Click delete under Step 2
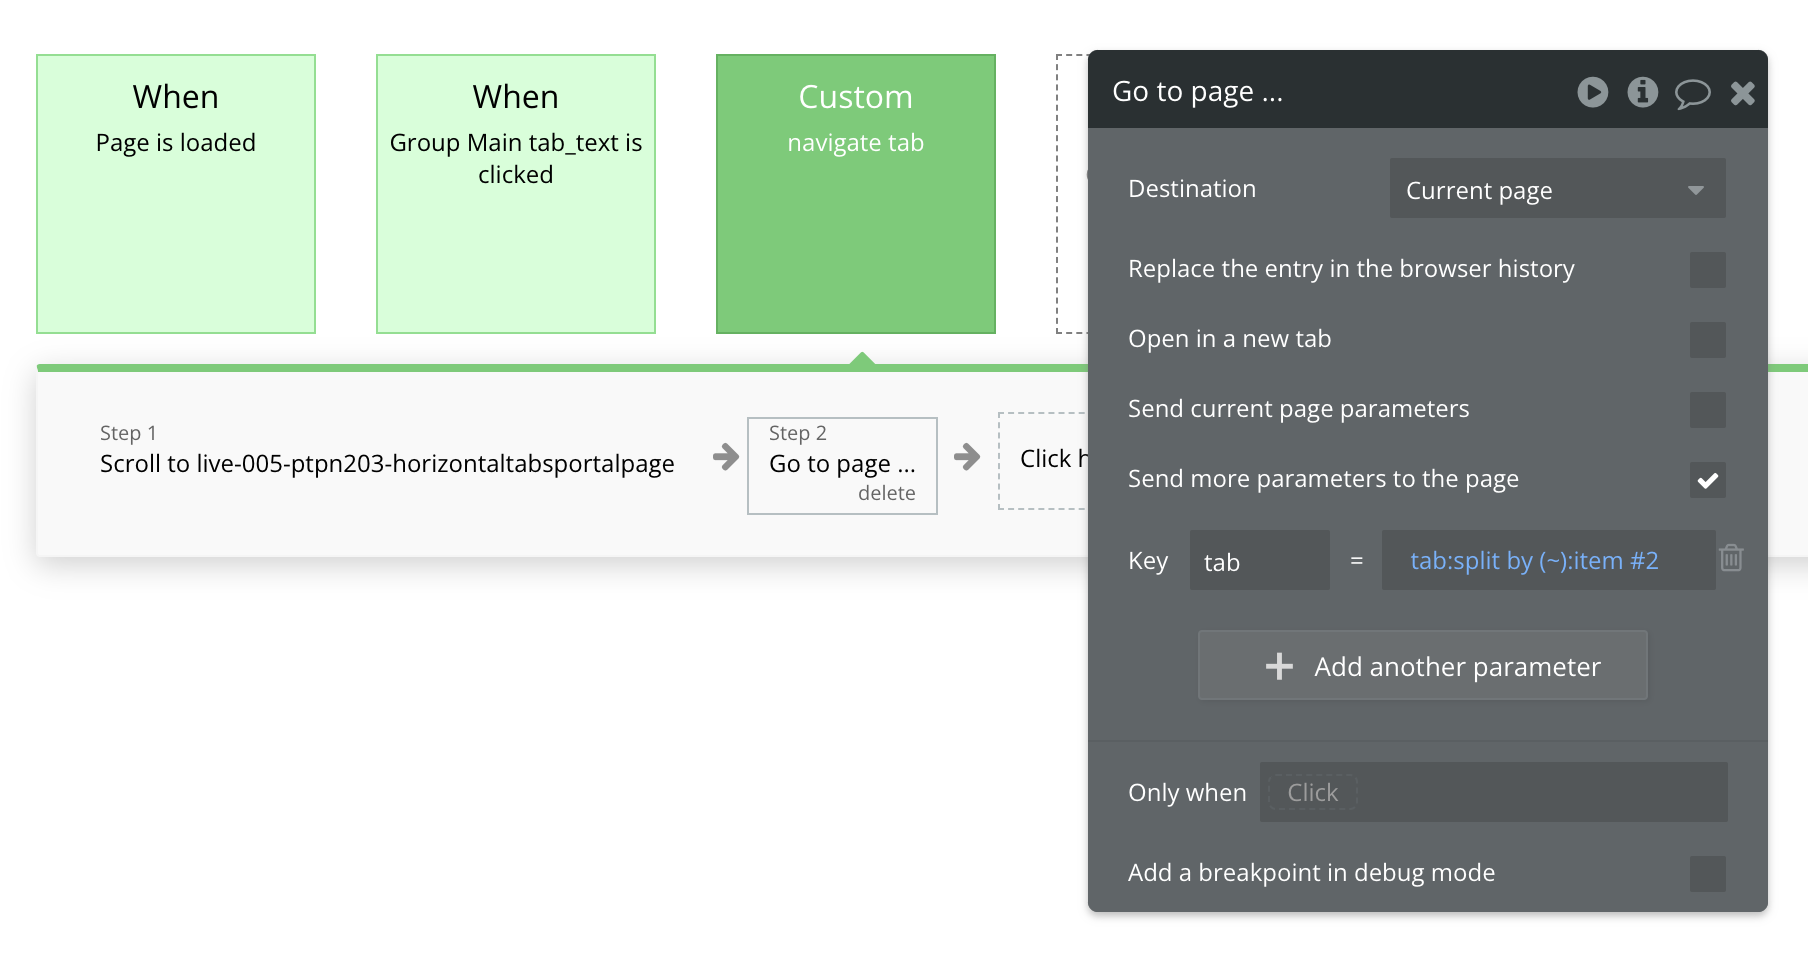 (x=886, y=493)
